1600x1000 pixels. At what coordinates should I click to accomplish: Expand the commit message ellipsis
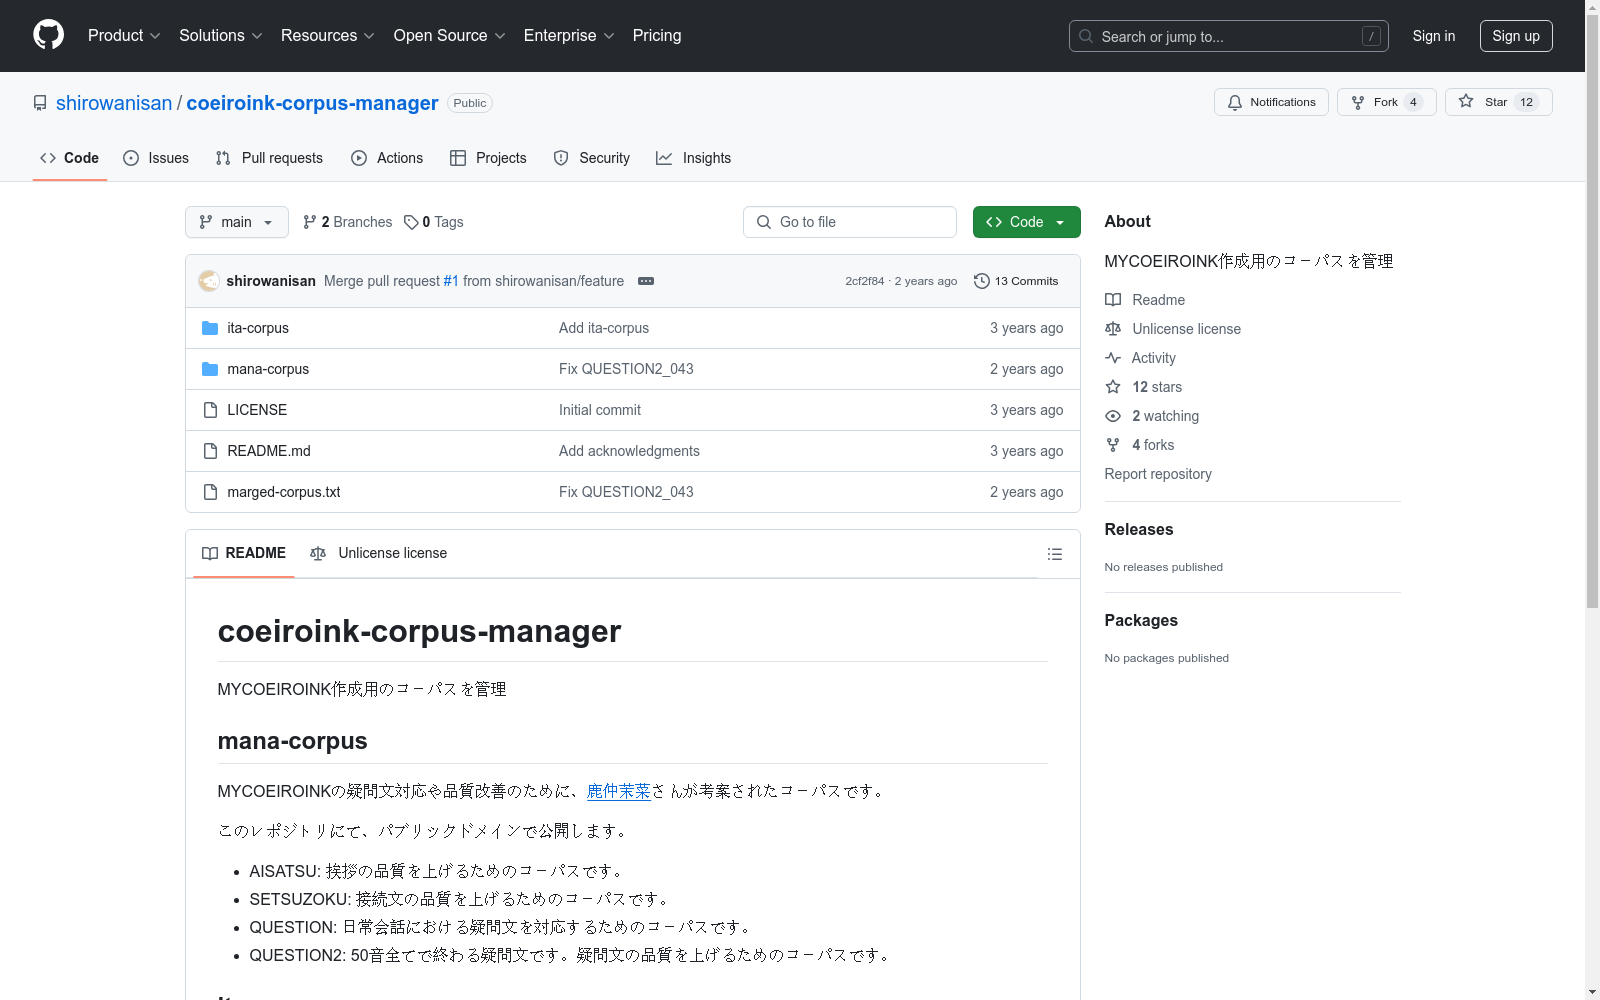point(646,281)
